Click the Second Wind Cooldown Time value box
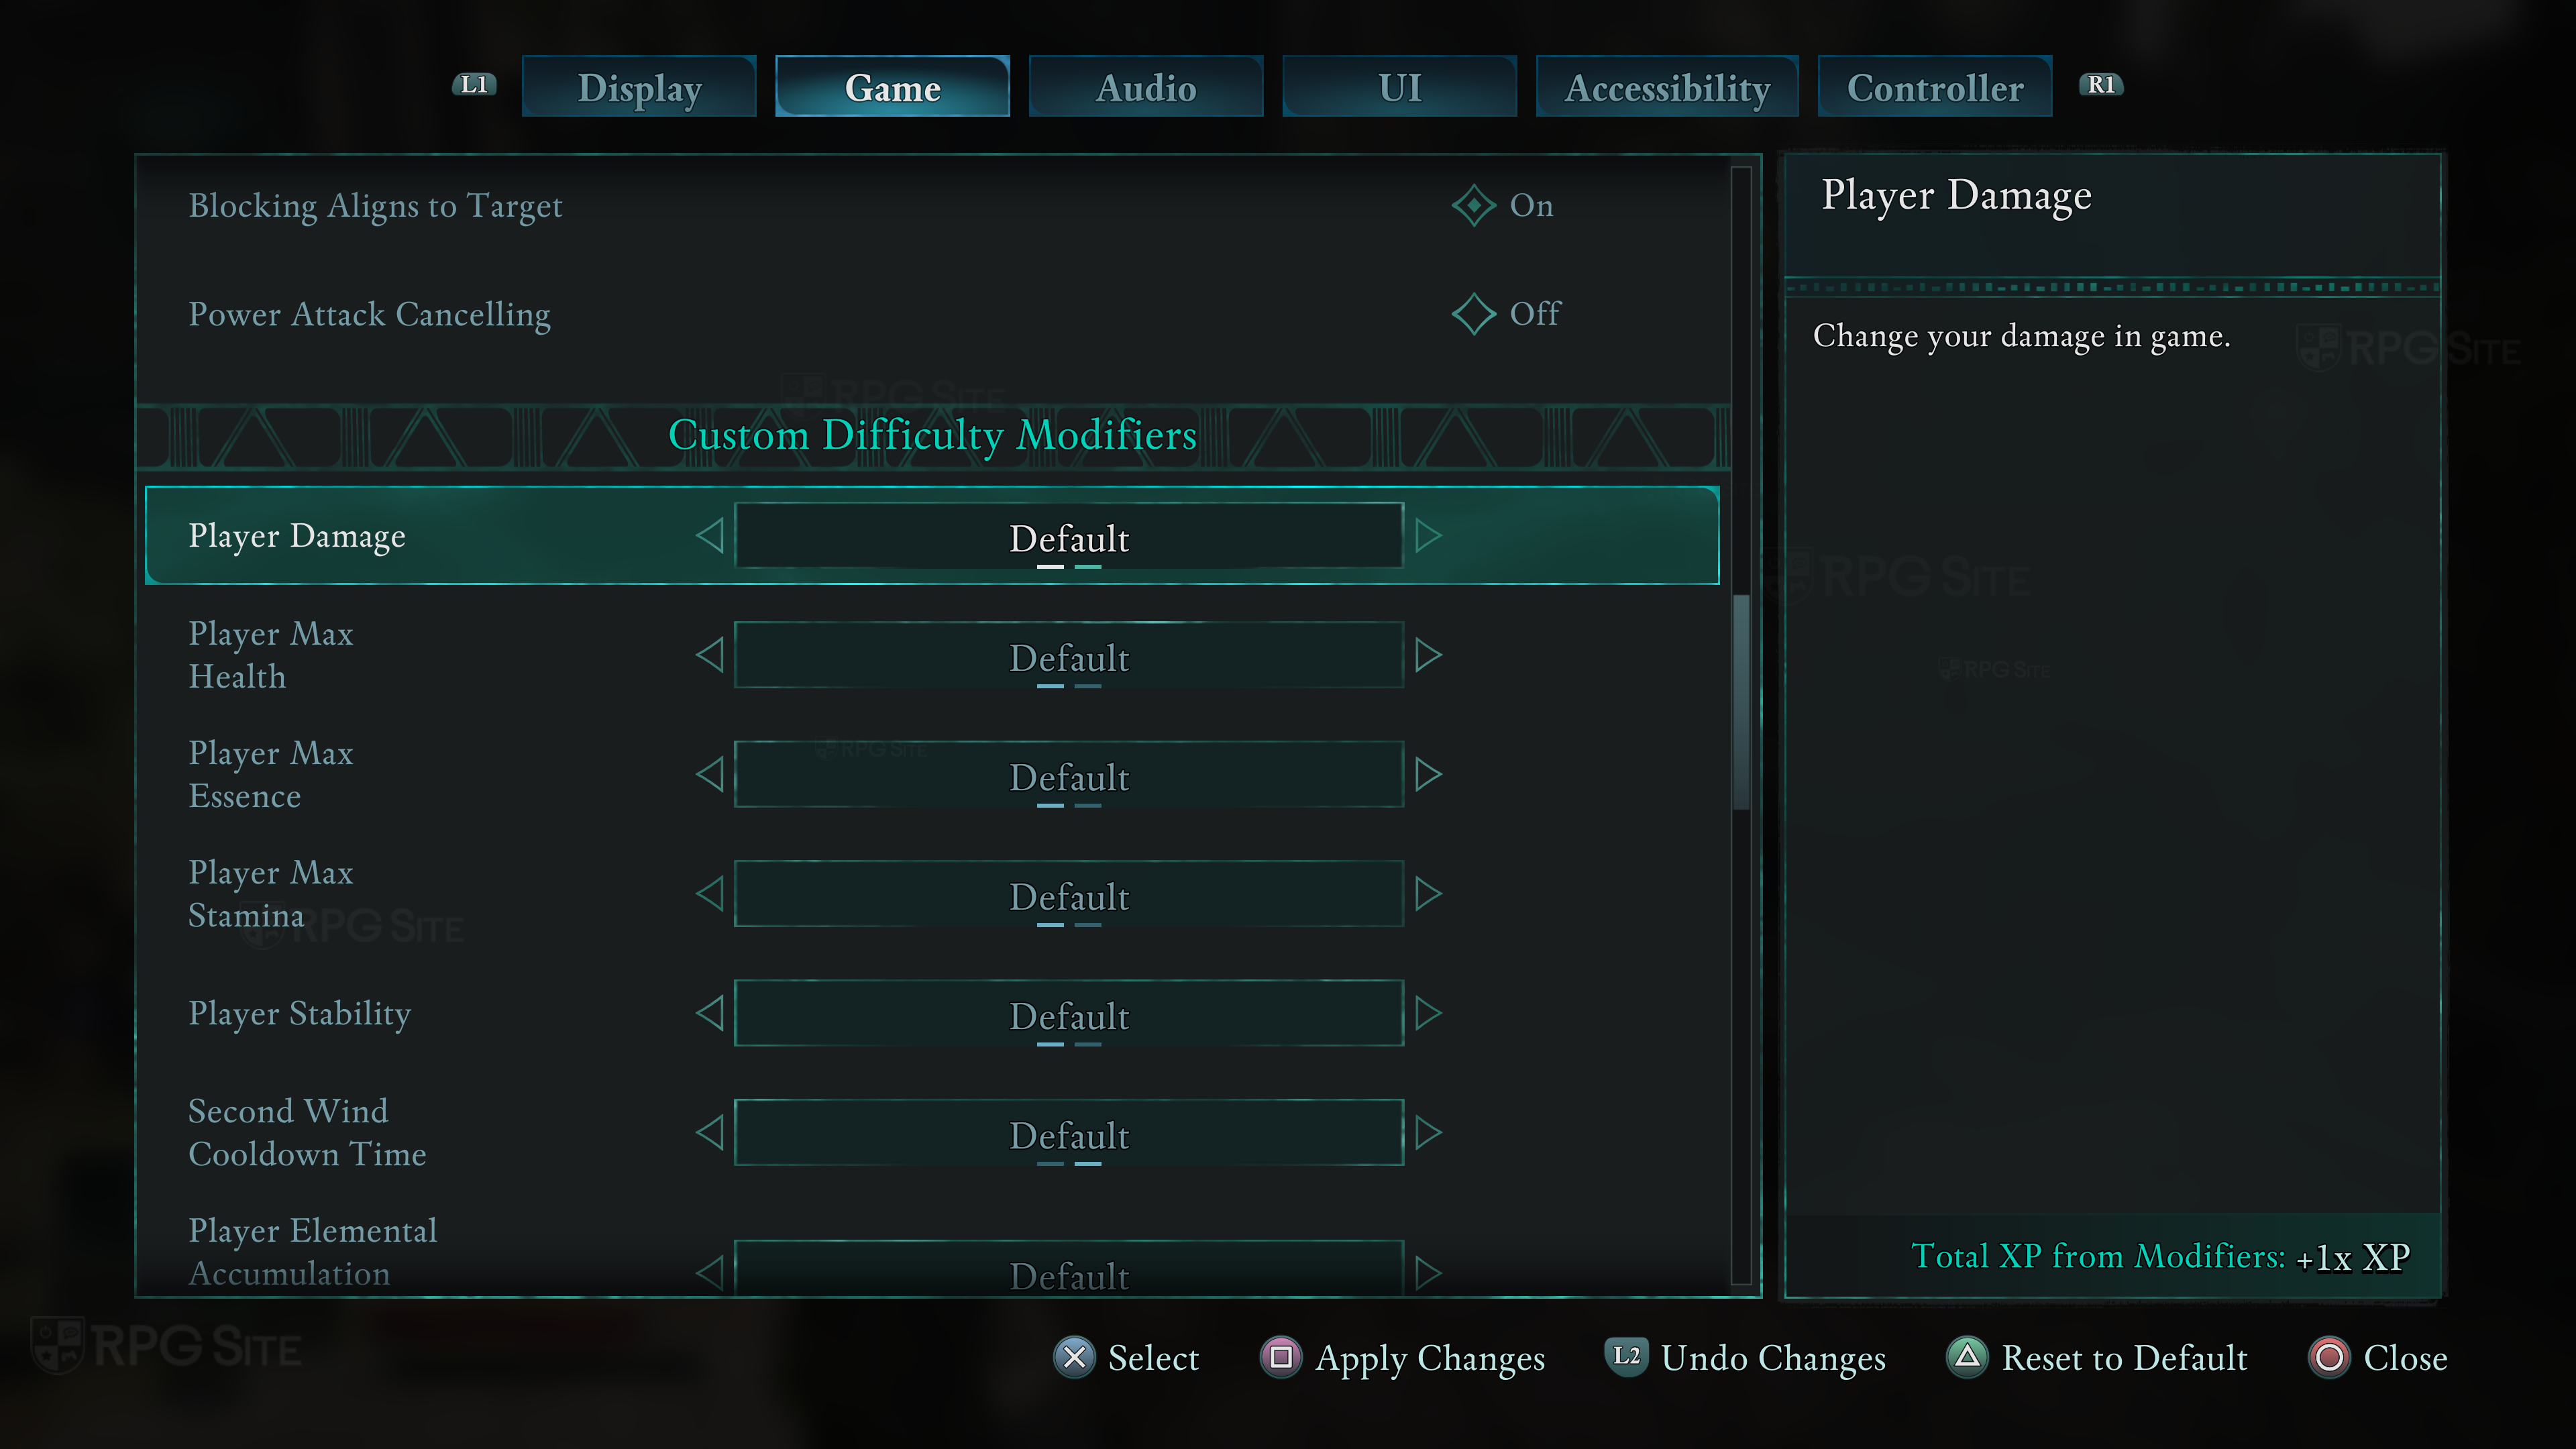The image size is (2576, 1449). [1069, 1133]
